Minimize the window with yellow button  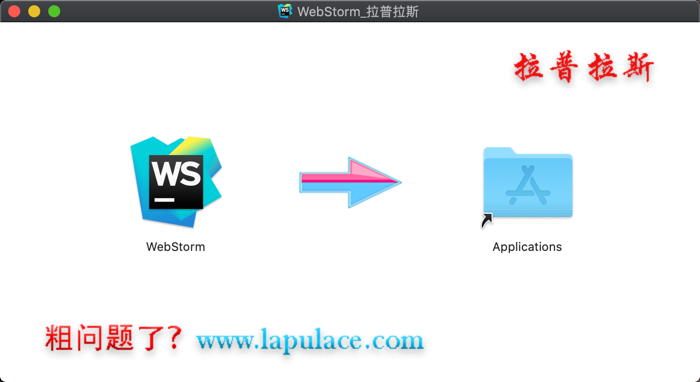coord(34,11)
